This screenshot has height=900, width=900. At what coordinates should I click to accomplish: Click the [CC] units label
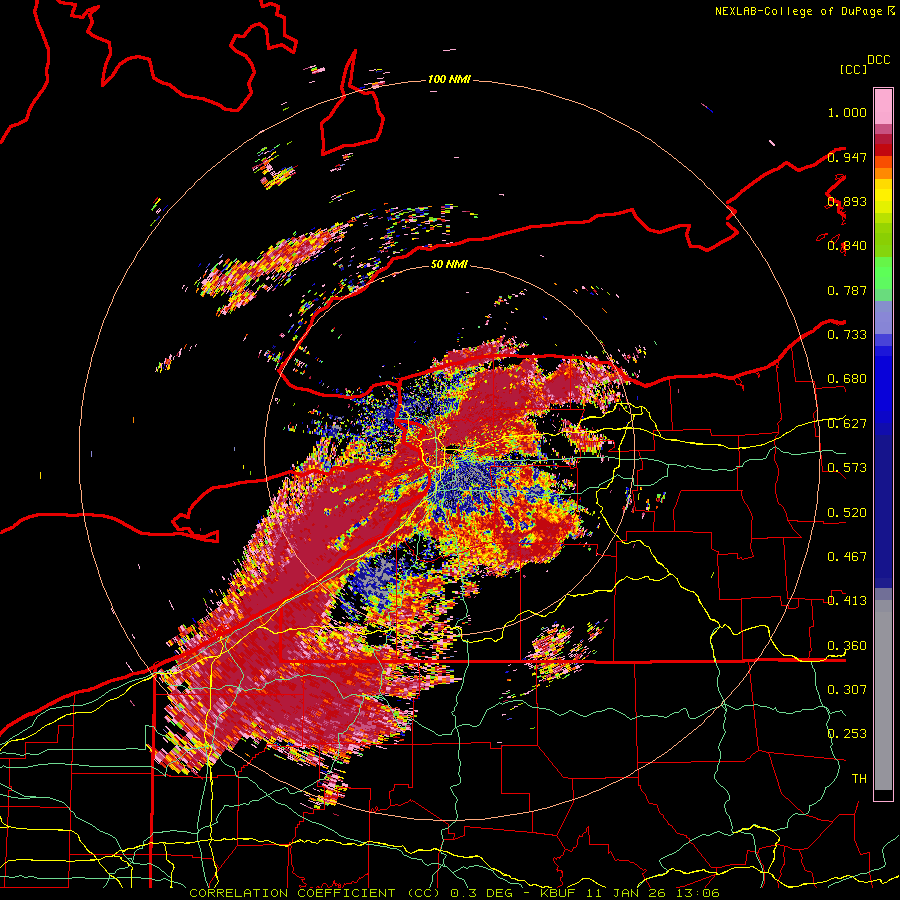[854, 69]
